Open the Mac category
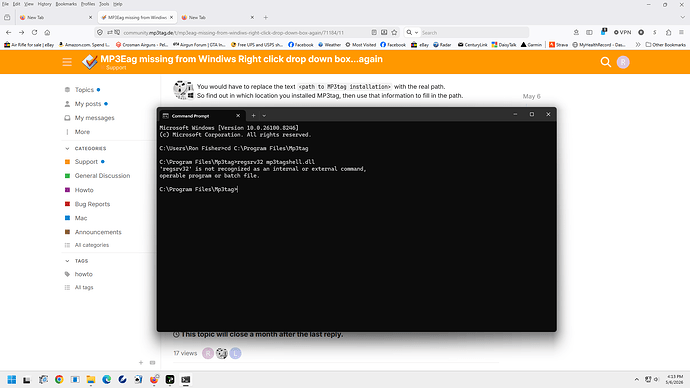The height and width of the screenshot is (388, 690). (x=81, y=218)
